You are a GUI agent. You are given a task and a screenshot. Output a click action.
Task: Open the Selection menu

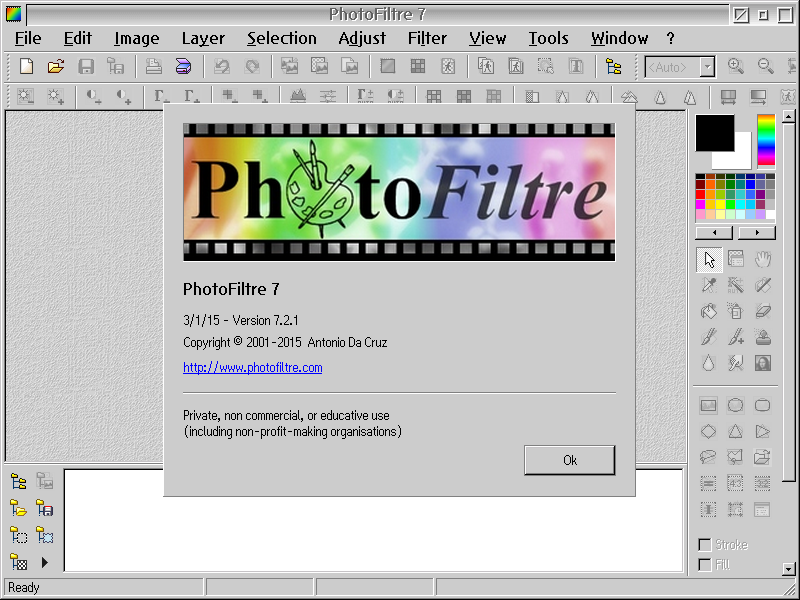[x=282, y=38]
